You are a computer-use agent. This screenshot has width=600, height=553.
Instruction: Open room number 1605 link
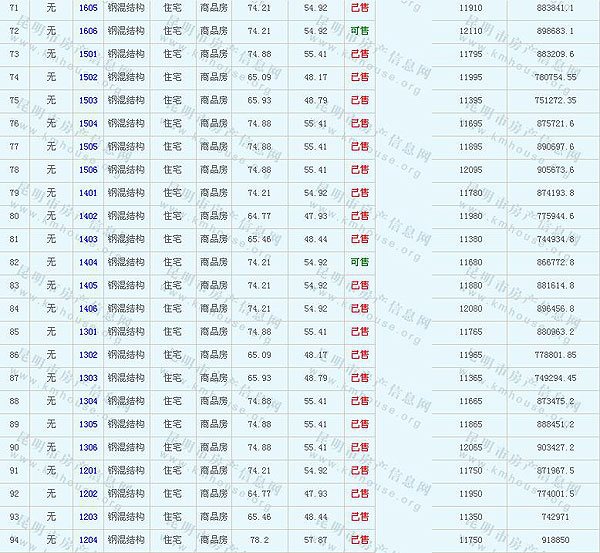coord(88,8)
